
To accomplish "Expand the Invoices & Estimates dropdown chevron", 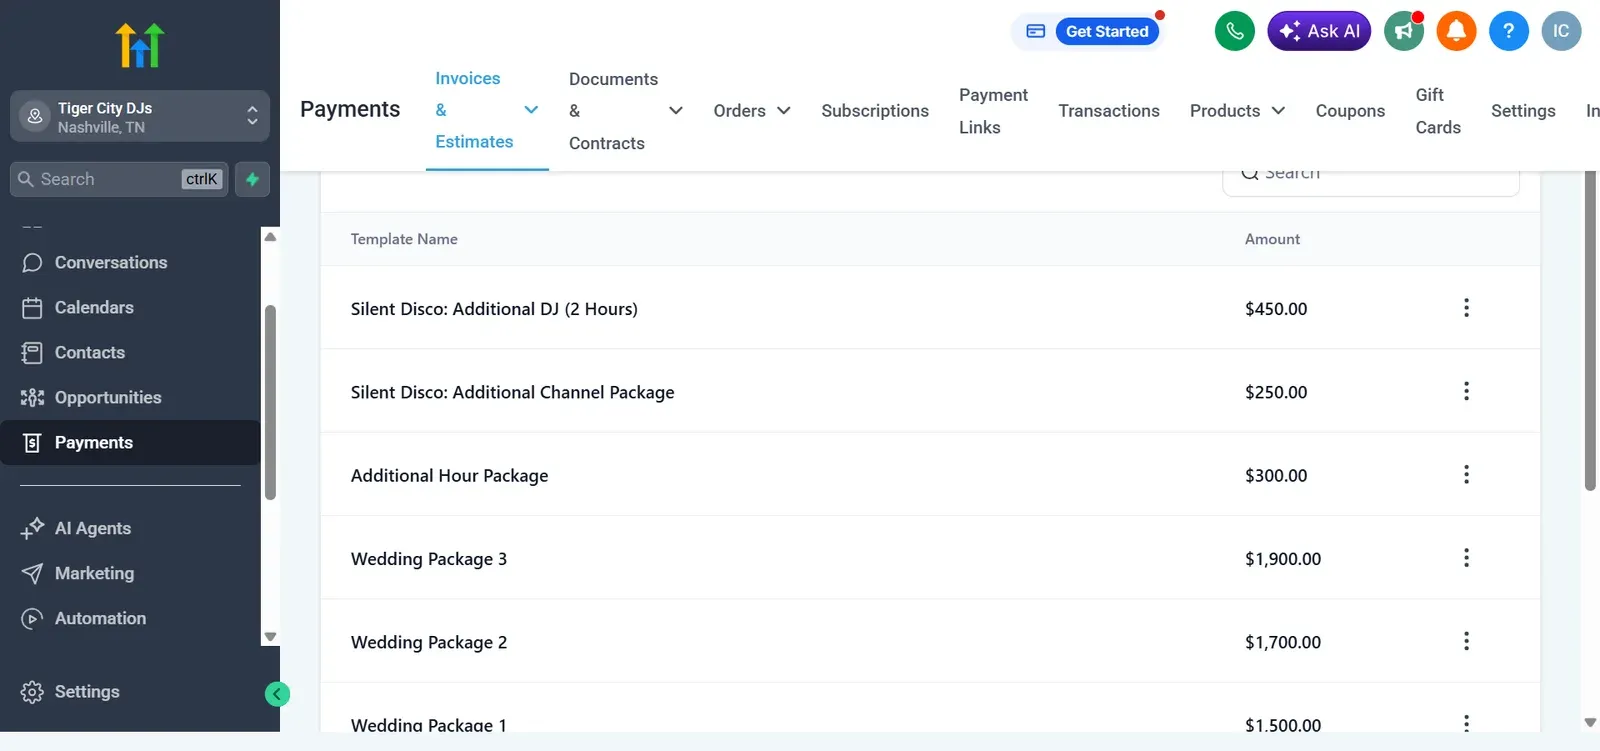I will (531, 110).
